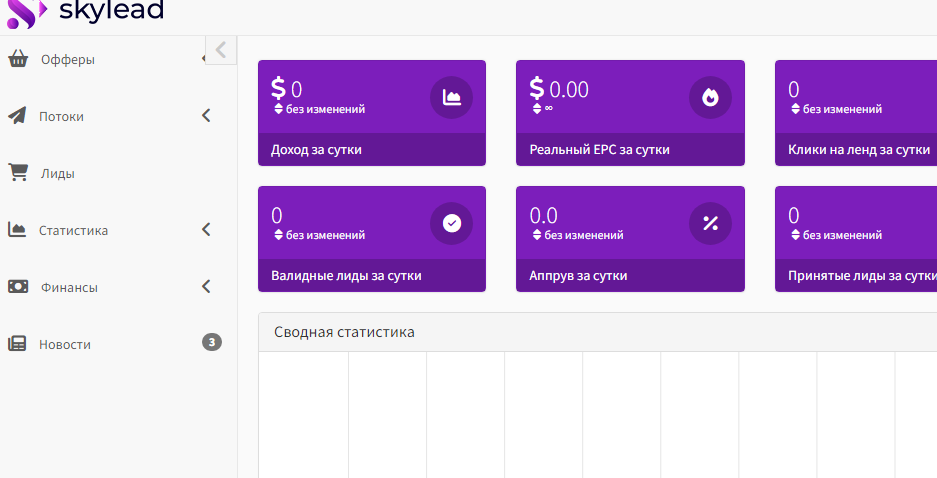The width and height of the screenshot is (937, 478).
Task: Expand the Финансы submenu chevron
Action: 206,286
